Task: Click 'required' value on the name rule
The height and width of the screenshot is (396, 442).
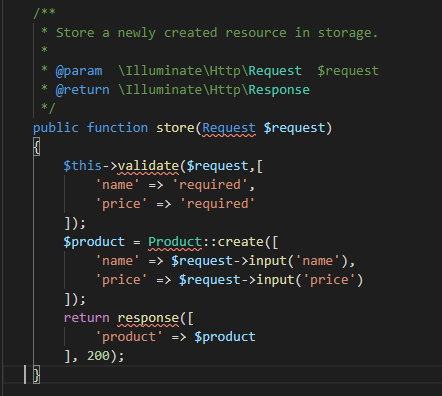Action: (x=210, y=185)
